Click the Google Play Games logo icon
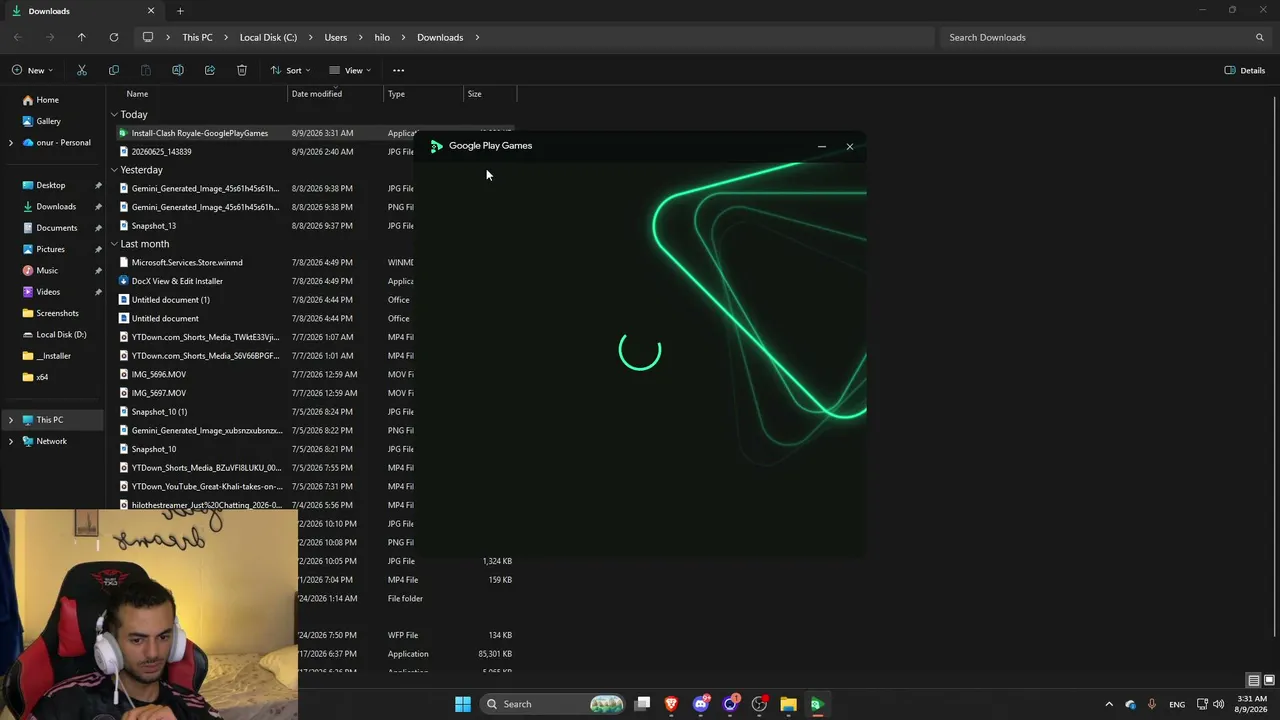1280x720 pixels. point(436,146)
